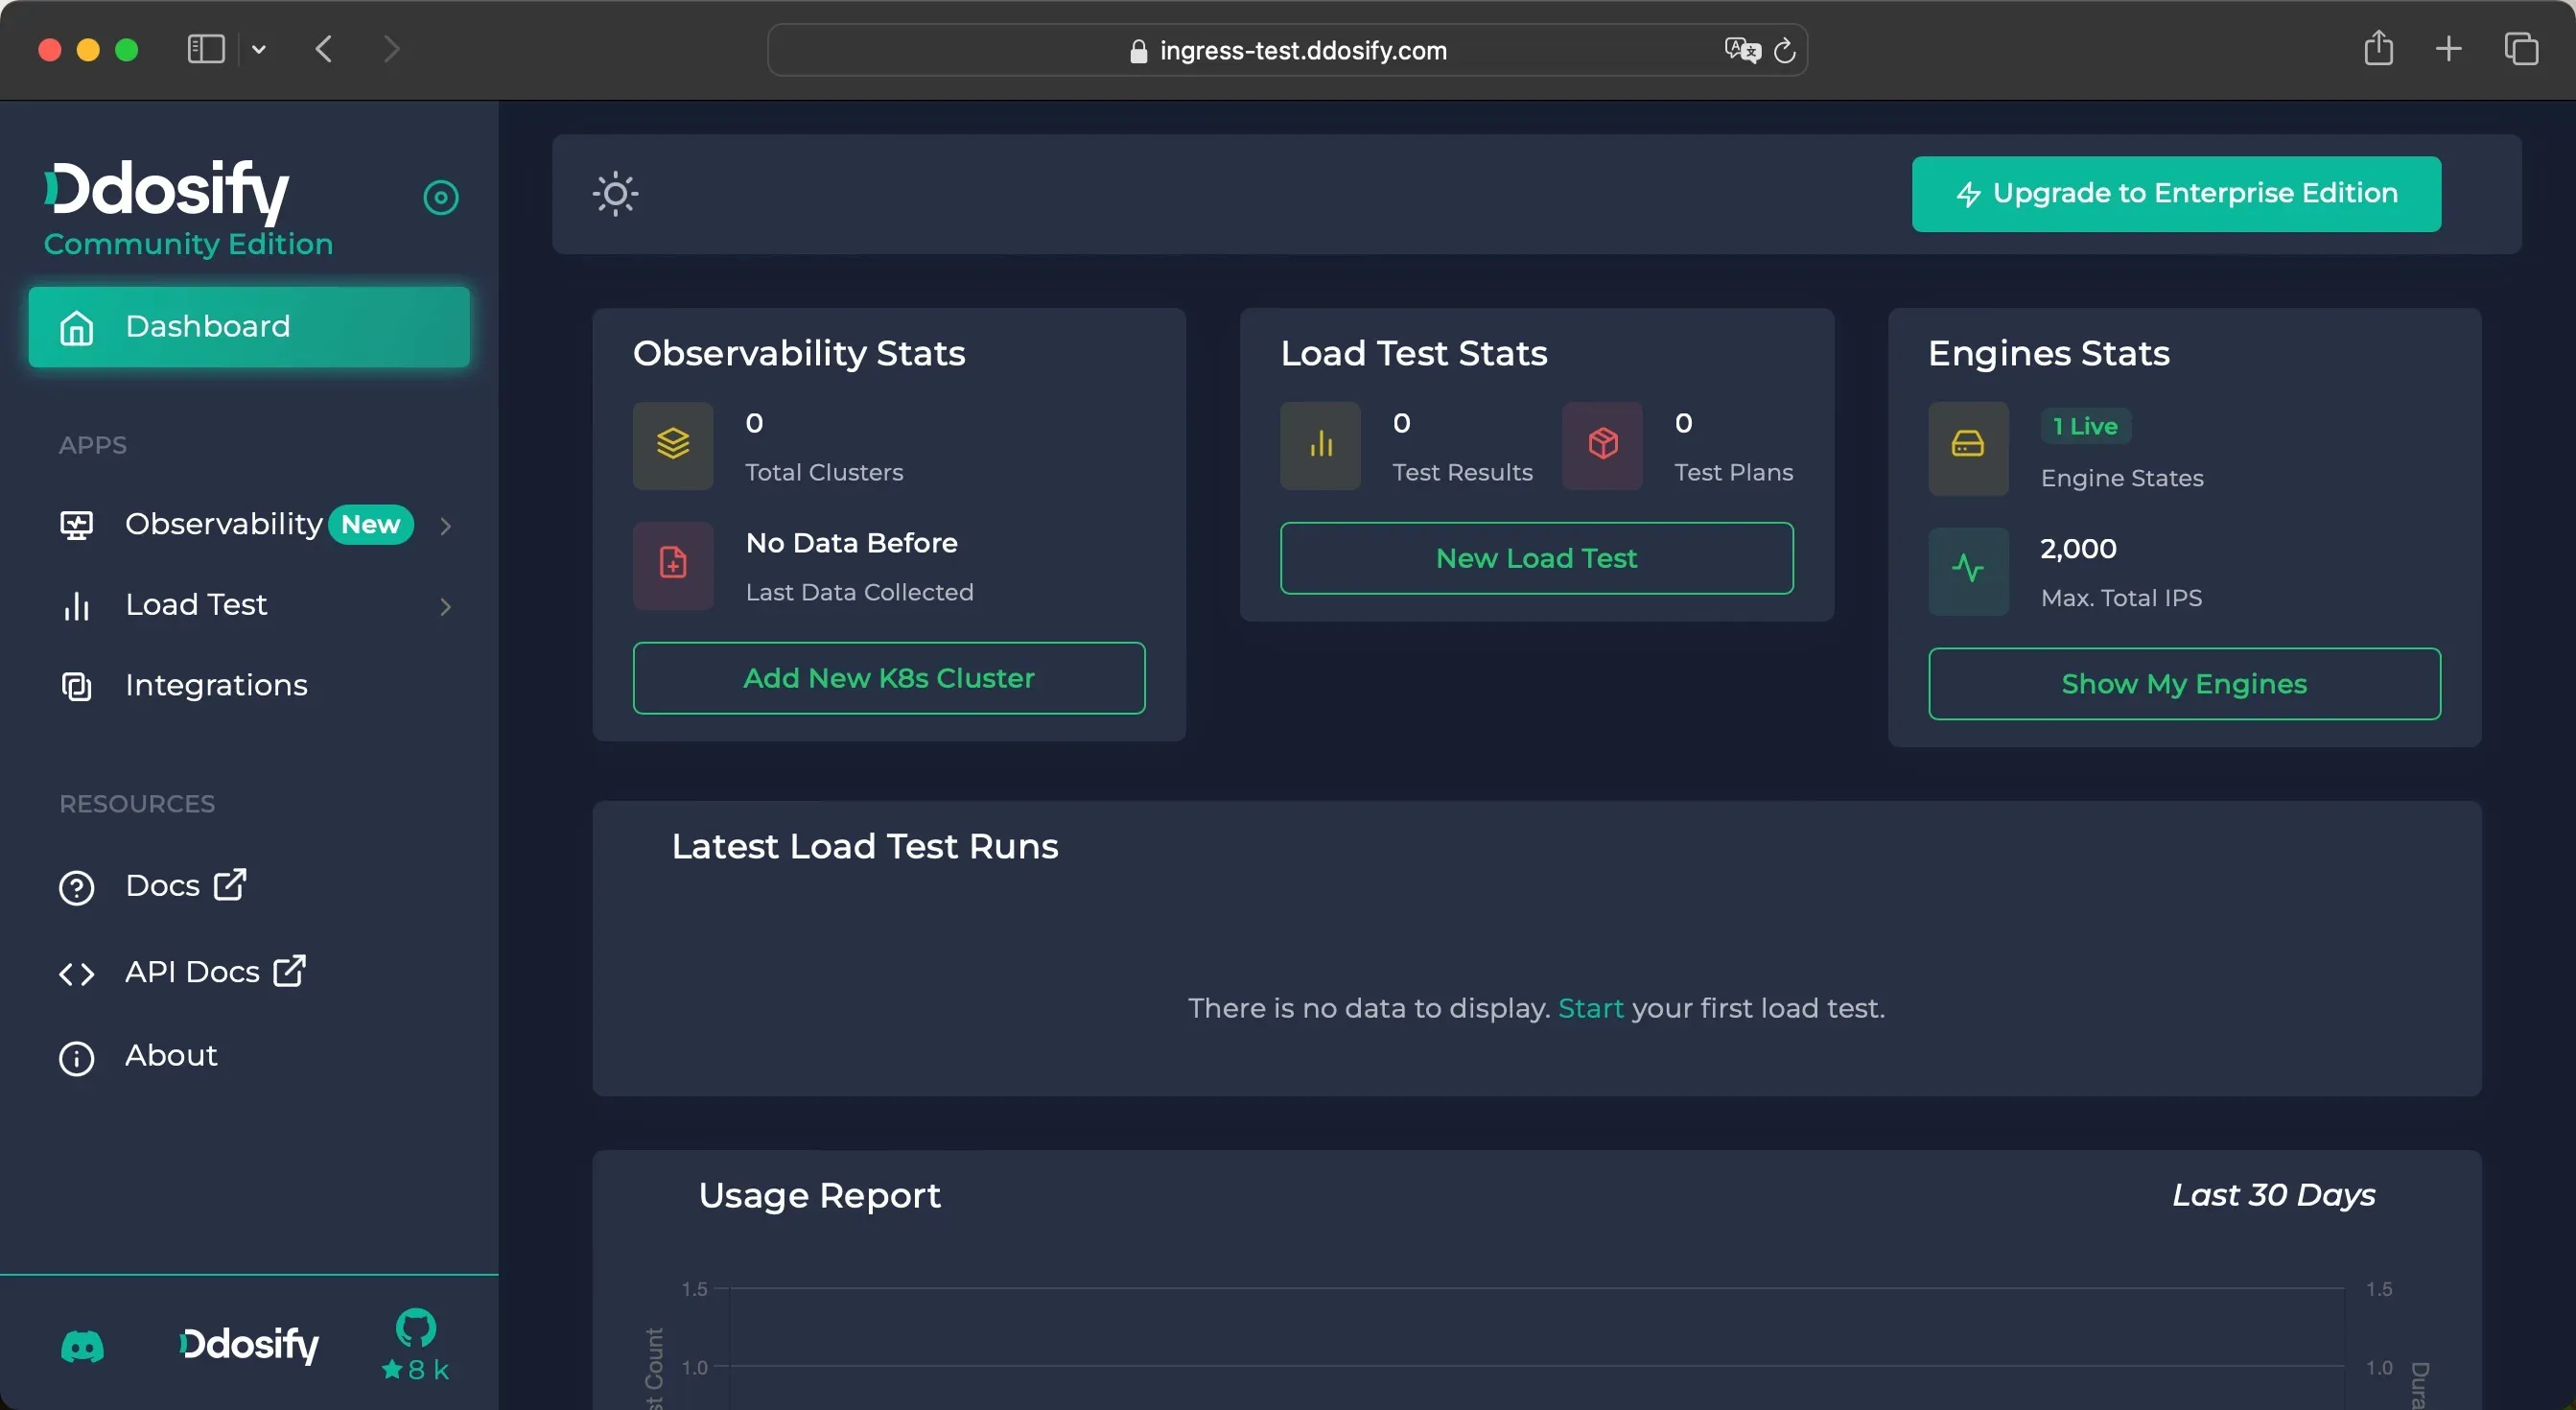The height and width of the screenshot is (1410, 2576).
Task: Open the Ddosify Discord community icon
Action: coord(83,1345)
